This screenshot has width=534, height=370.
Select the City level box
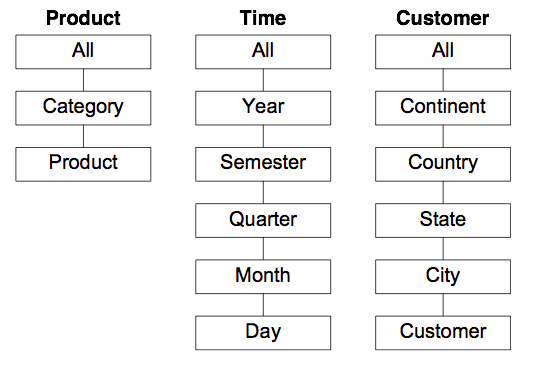[443, 277]
